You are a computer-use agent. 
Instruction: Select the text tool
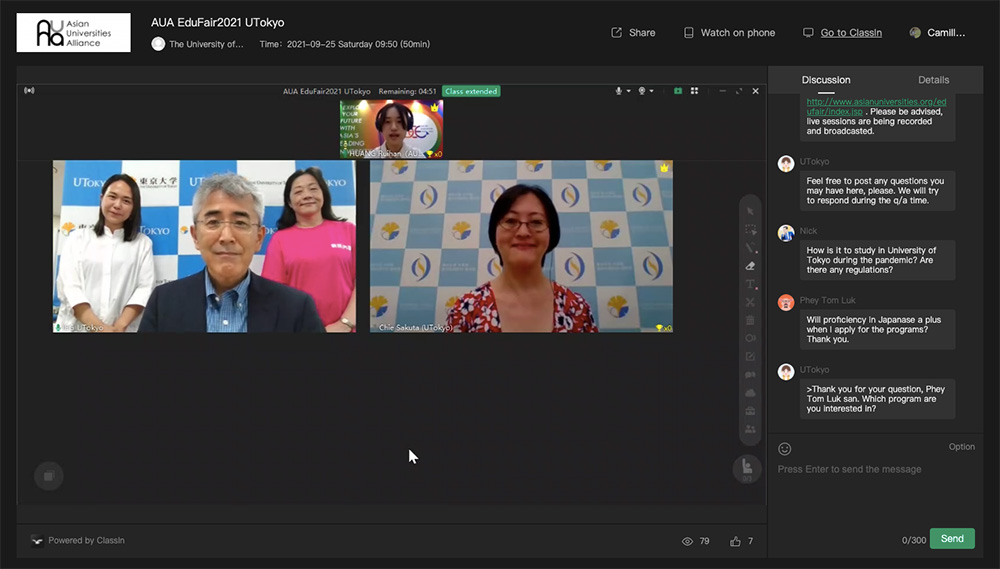(x=750, y=284)
